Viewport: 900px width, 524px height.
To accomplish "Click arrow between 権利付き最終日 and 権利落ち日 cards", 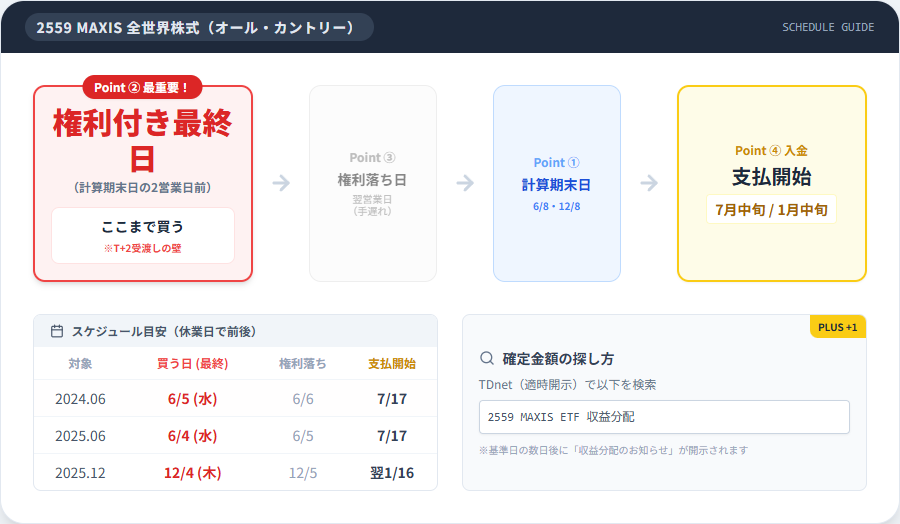I will tap(281, 183).
